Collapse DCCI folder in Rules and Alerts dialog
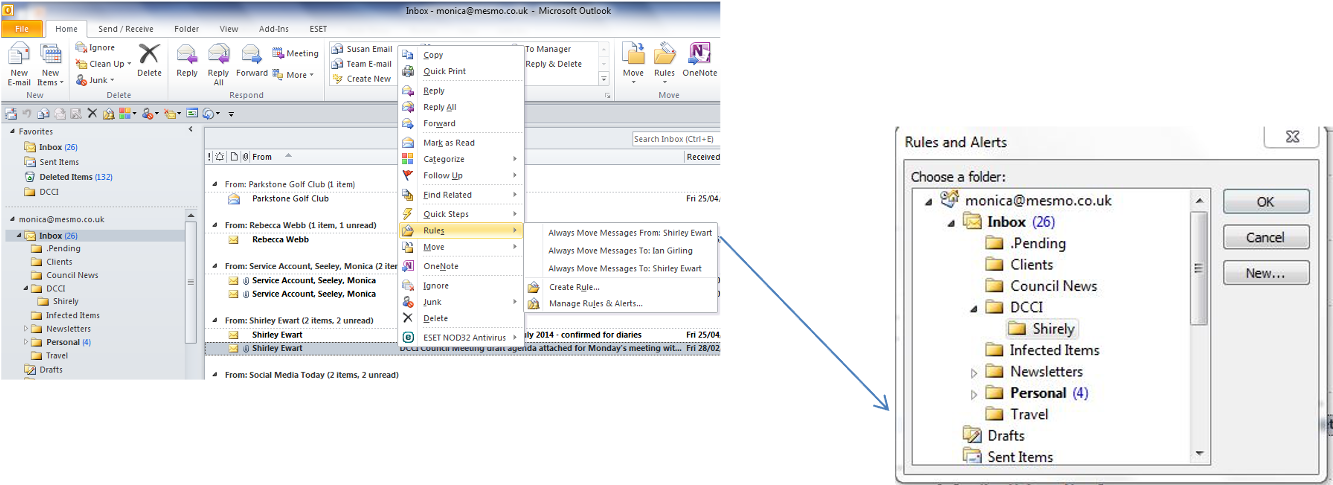The height and width of the screenshot is (485, 1333). pyautogui.click(x=975, y=308)
